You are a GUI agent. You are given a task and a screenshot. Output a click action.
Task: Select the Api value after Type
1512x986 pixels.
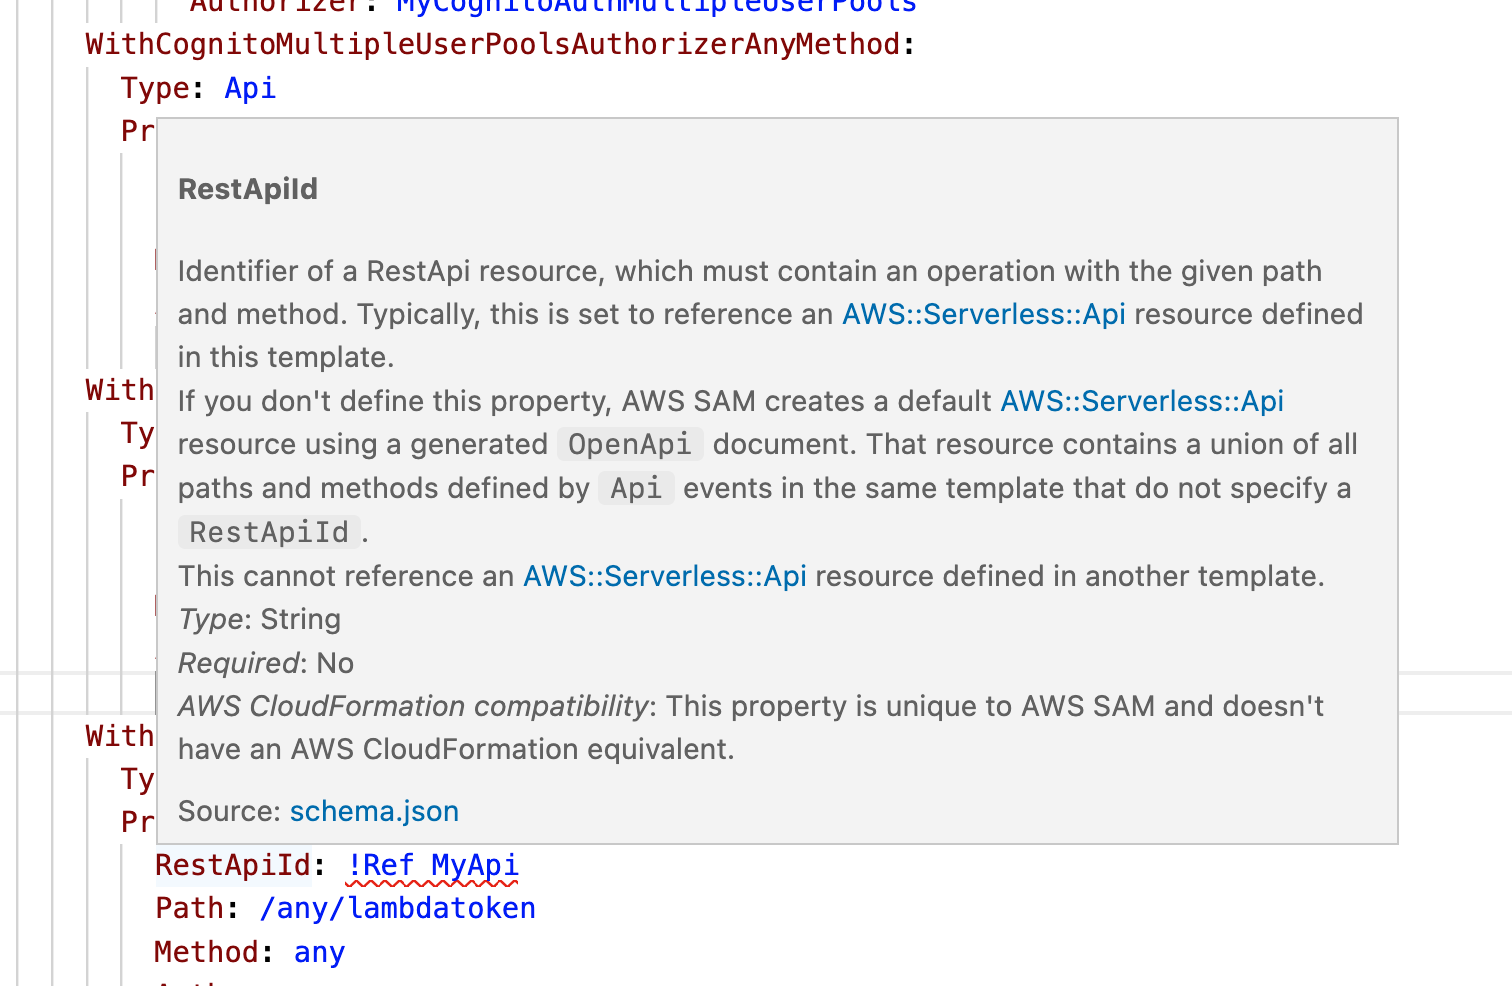[249, 88]
